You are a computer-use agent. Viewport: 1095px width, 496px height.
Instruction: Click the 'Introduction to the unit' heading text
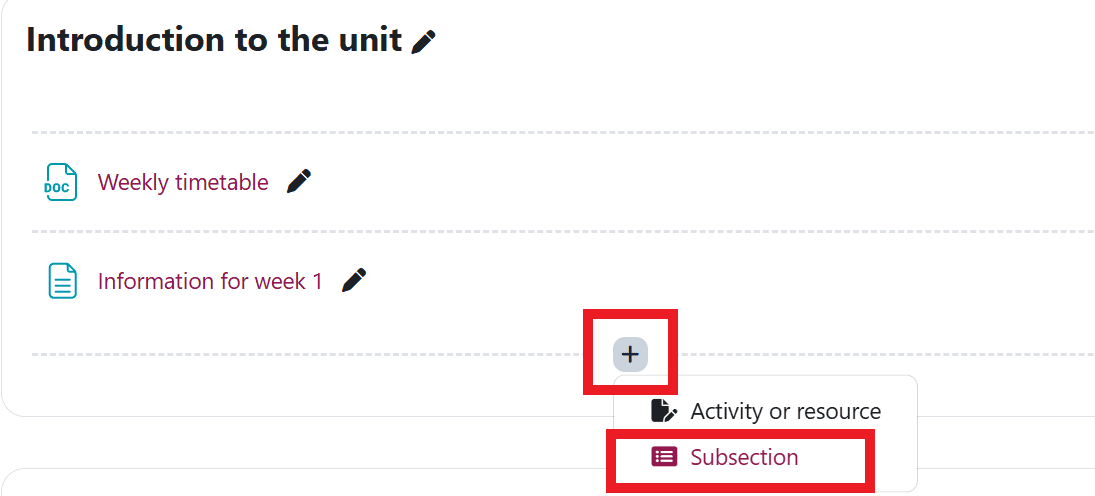[x=213, y=41]
